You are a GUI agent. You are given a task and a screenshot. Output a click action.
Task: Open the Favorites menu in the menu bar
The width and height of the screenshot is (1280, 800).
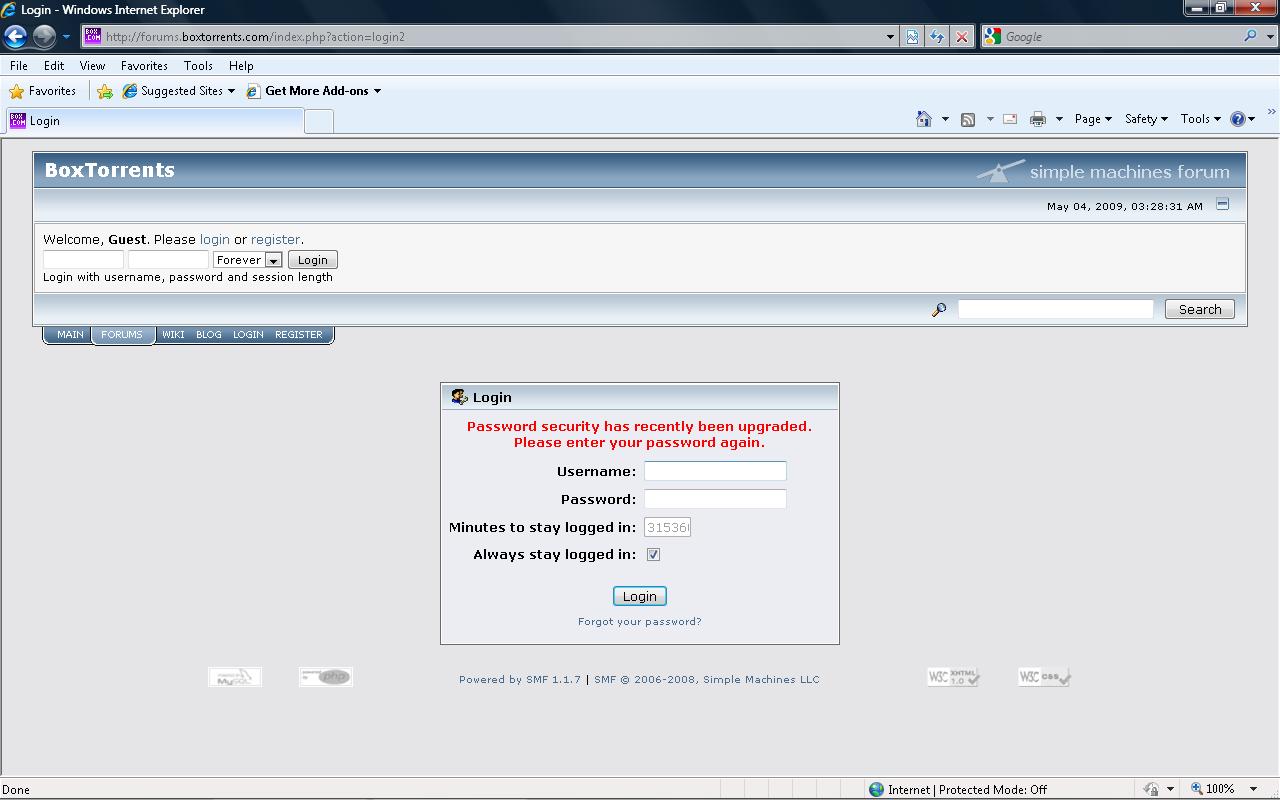(144, 65)
